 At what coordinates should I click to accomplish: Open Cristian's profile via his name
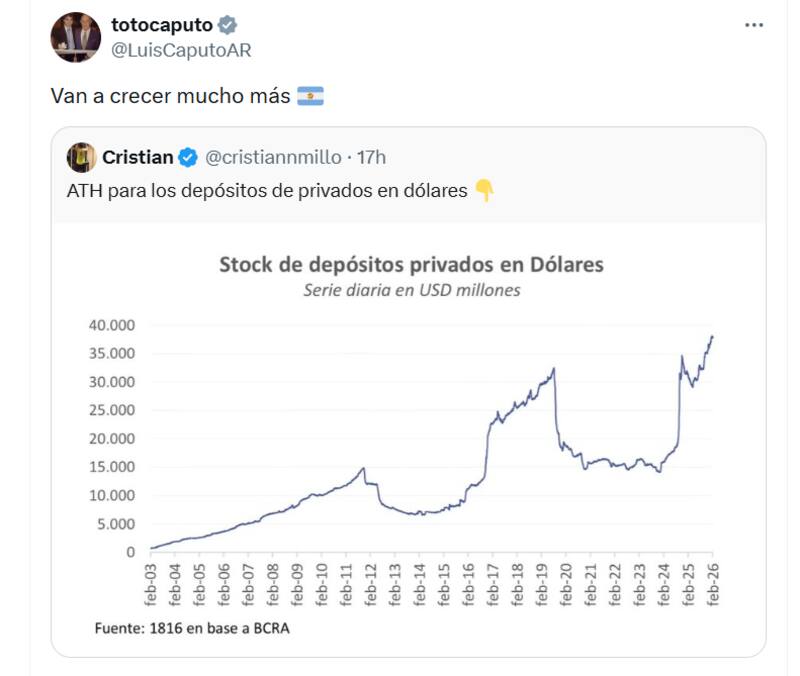[137, 157]
